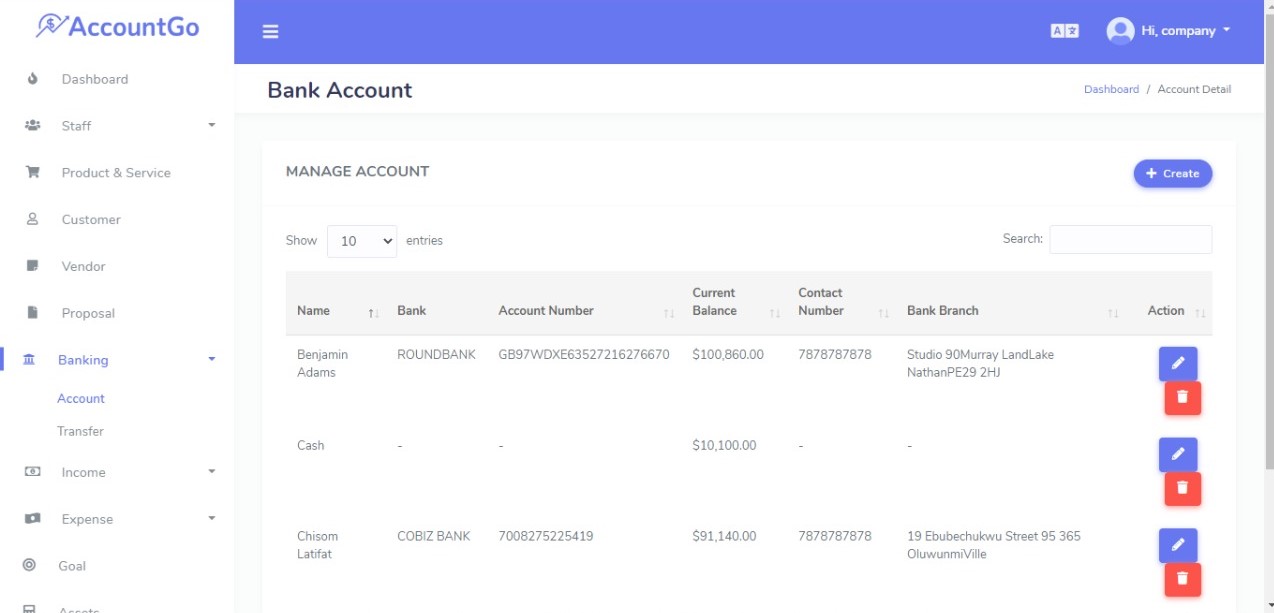Click the Dashboard flame icon in sidebar
Screen dimensions: 1274x613
pyautogui.click(x=32, y=79)
